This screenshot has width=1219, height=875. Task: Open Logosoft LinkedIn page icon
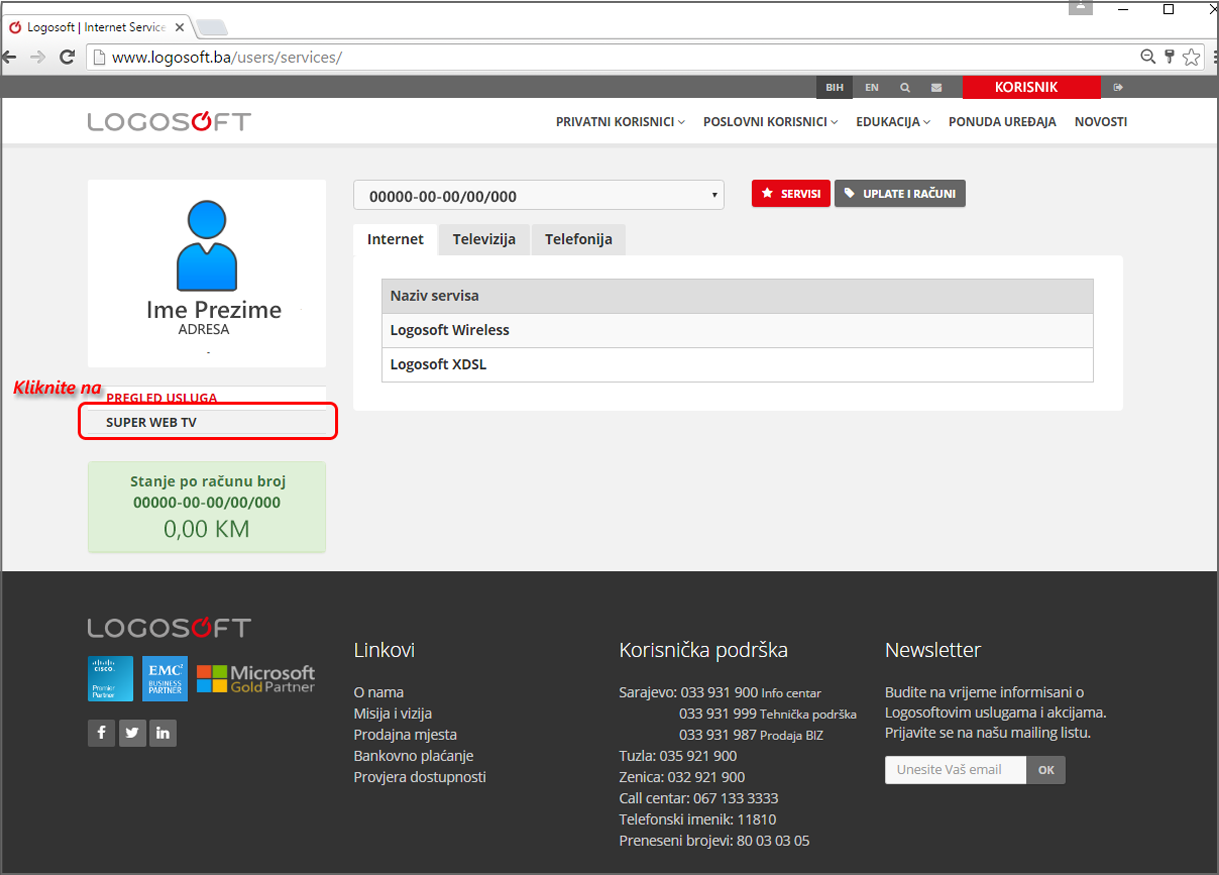coord(163,733)
